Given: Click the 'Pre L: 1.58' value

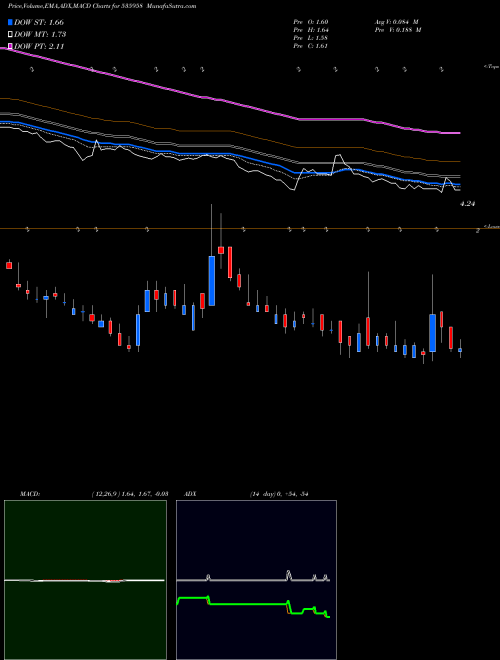Looking at the screenshot, I should pos(311,38).
